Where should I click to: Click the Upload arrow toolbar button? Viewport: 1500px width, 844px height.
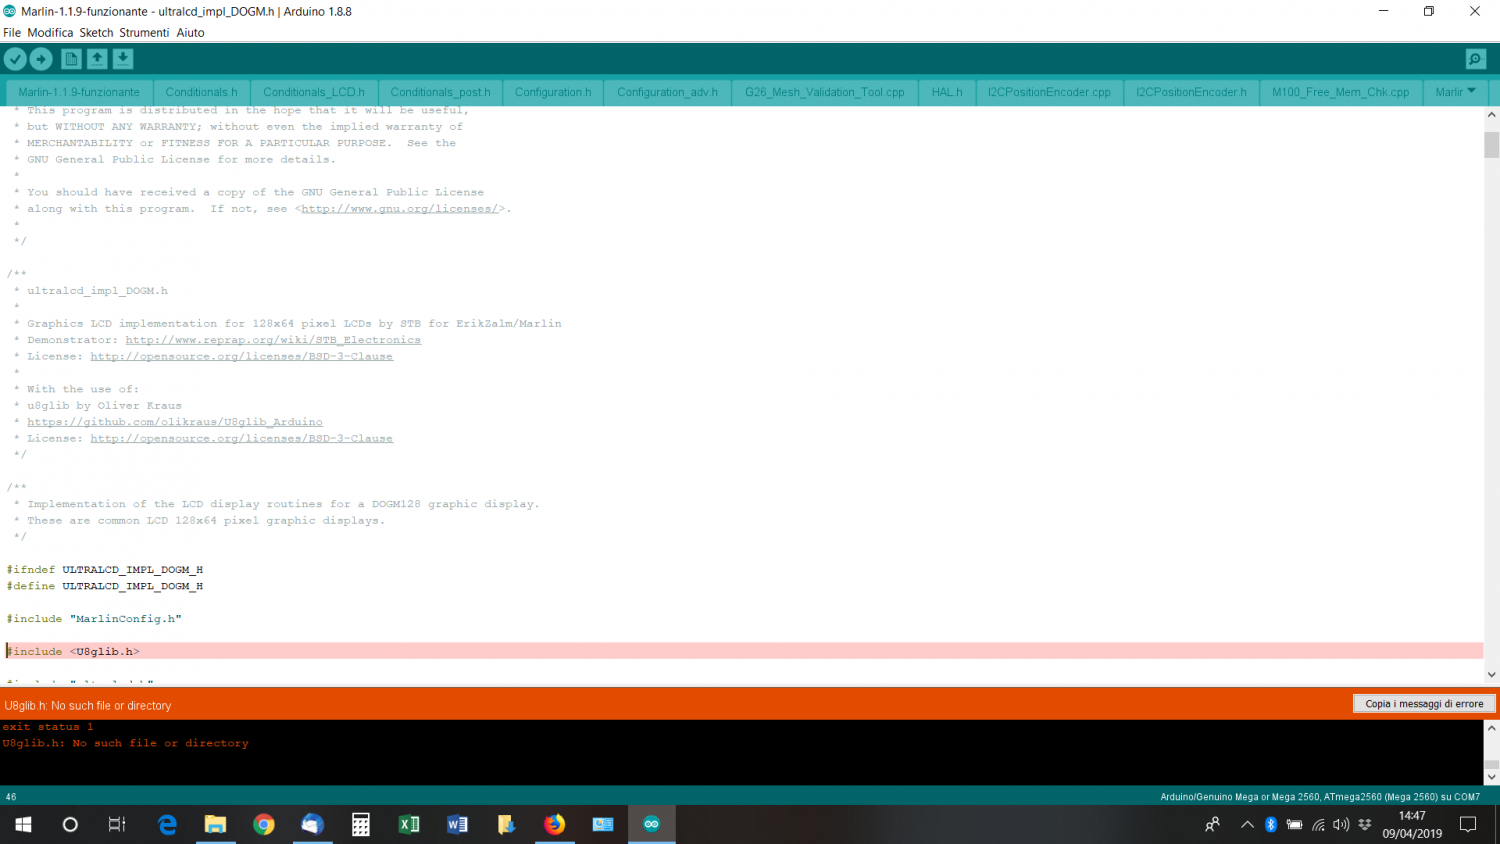(41, 60)
